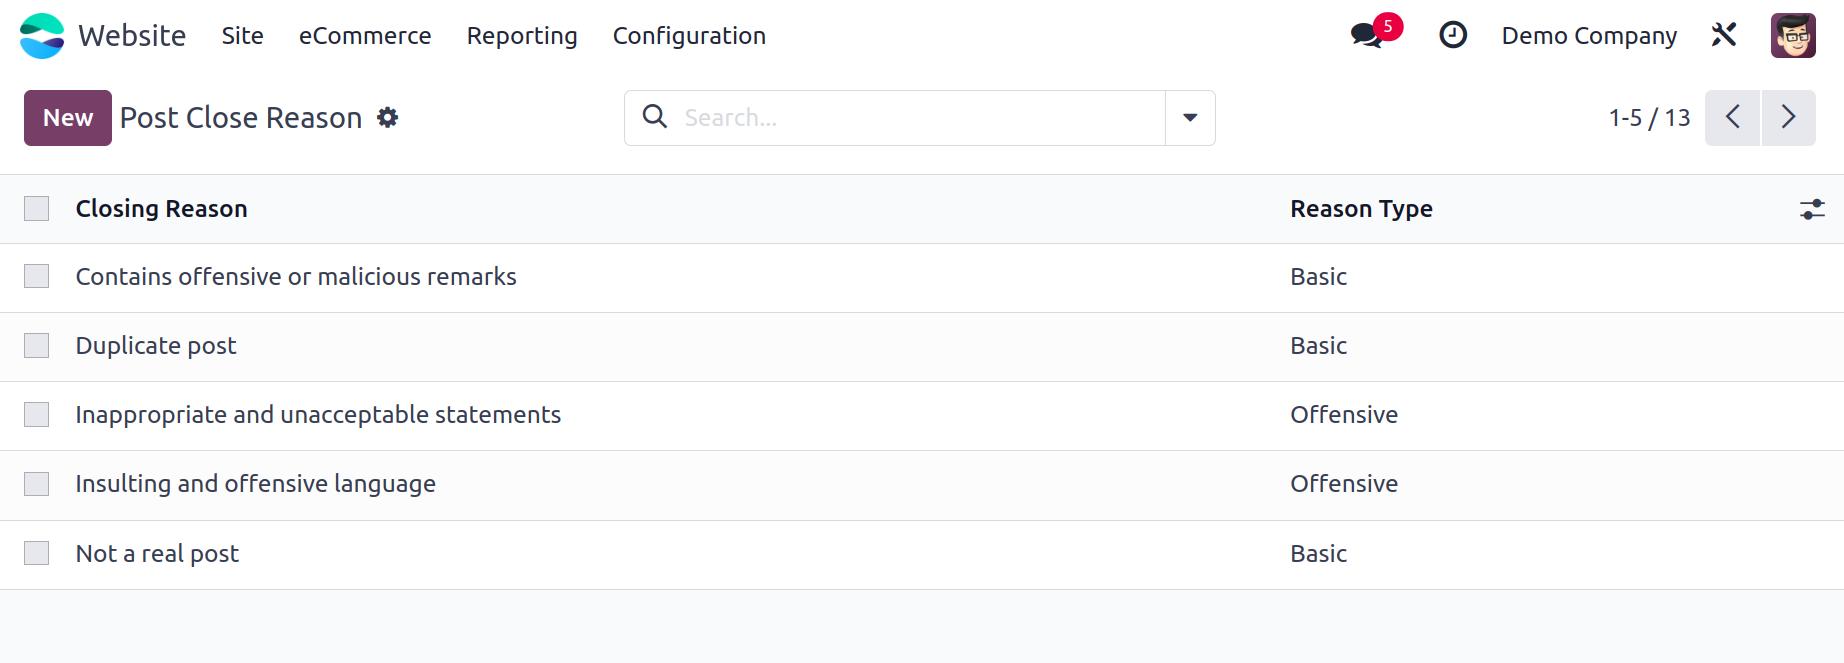1844x663 pixels.
Task: Open the Reporting dropdown menu
Action: (x=522, y=35)
